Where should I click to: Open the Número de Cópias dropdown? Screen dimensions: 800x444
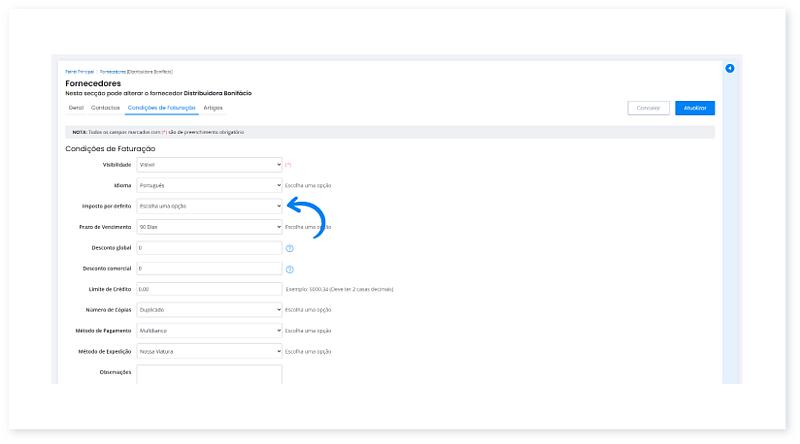coord(209,310)
